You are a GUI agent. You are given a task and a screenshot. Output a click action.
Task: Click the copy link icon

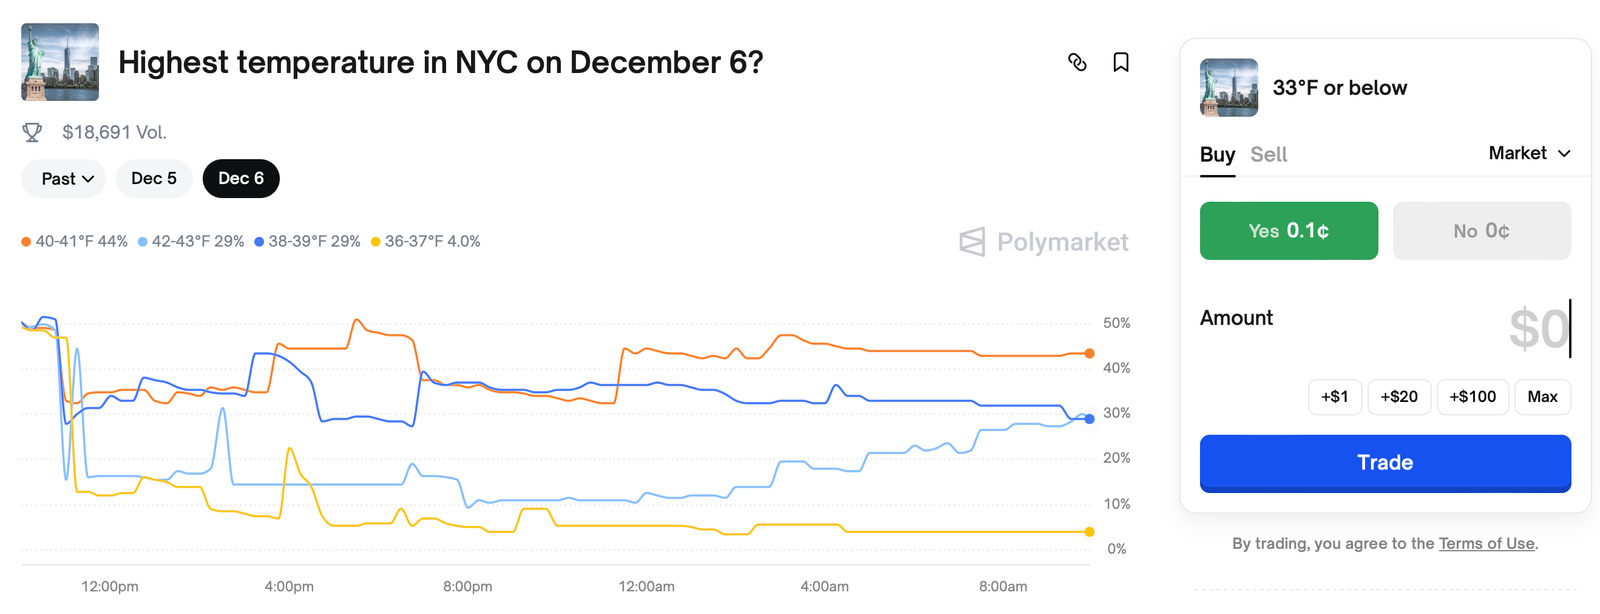[1077, 62]
